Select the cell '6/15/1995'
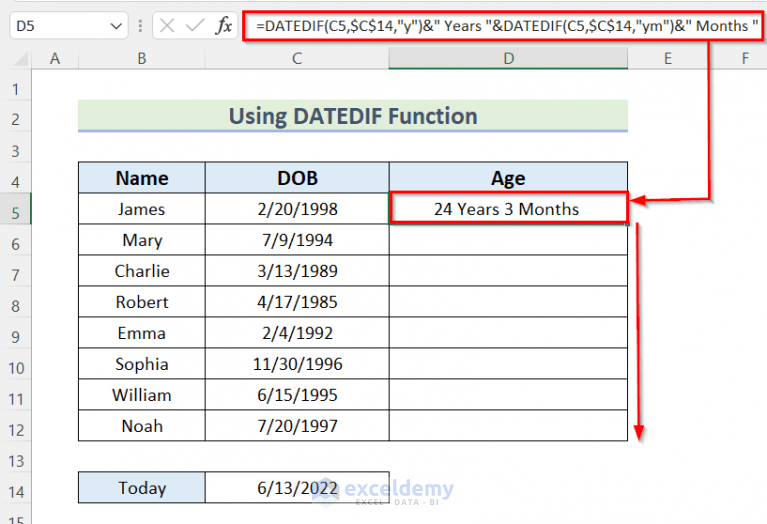This screenshot has width=767, height=524. click(x=297, y=395)
